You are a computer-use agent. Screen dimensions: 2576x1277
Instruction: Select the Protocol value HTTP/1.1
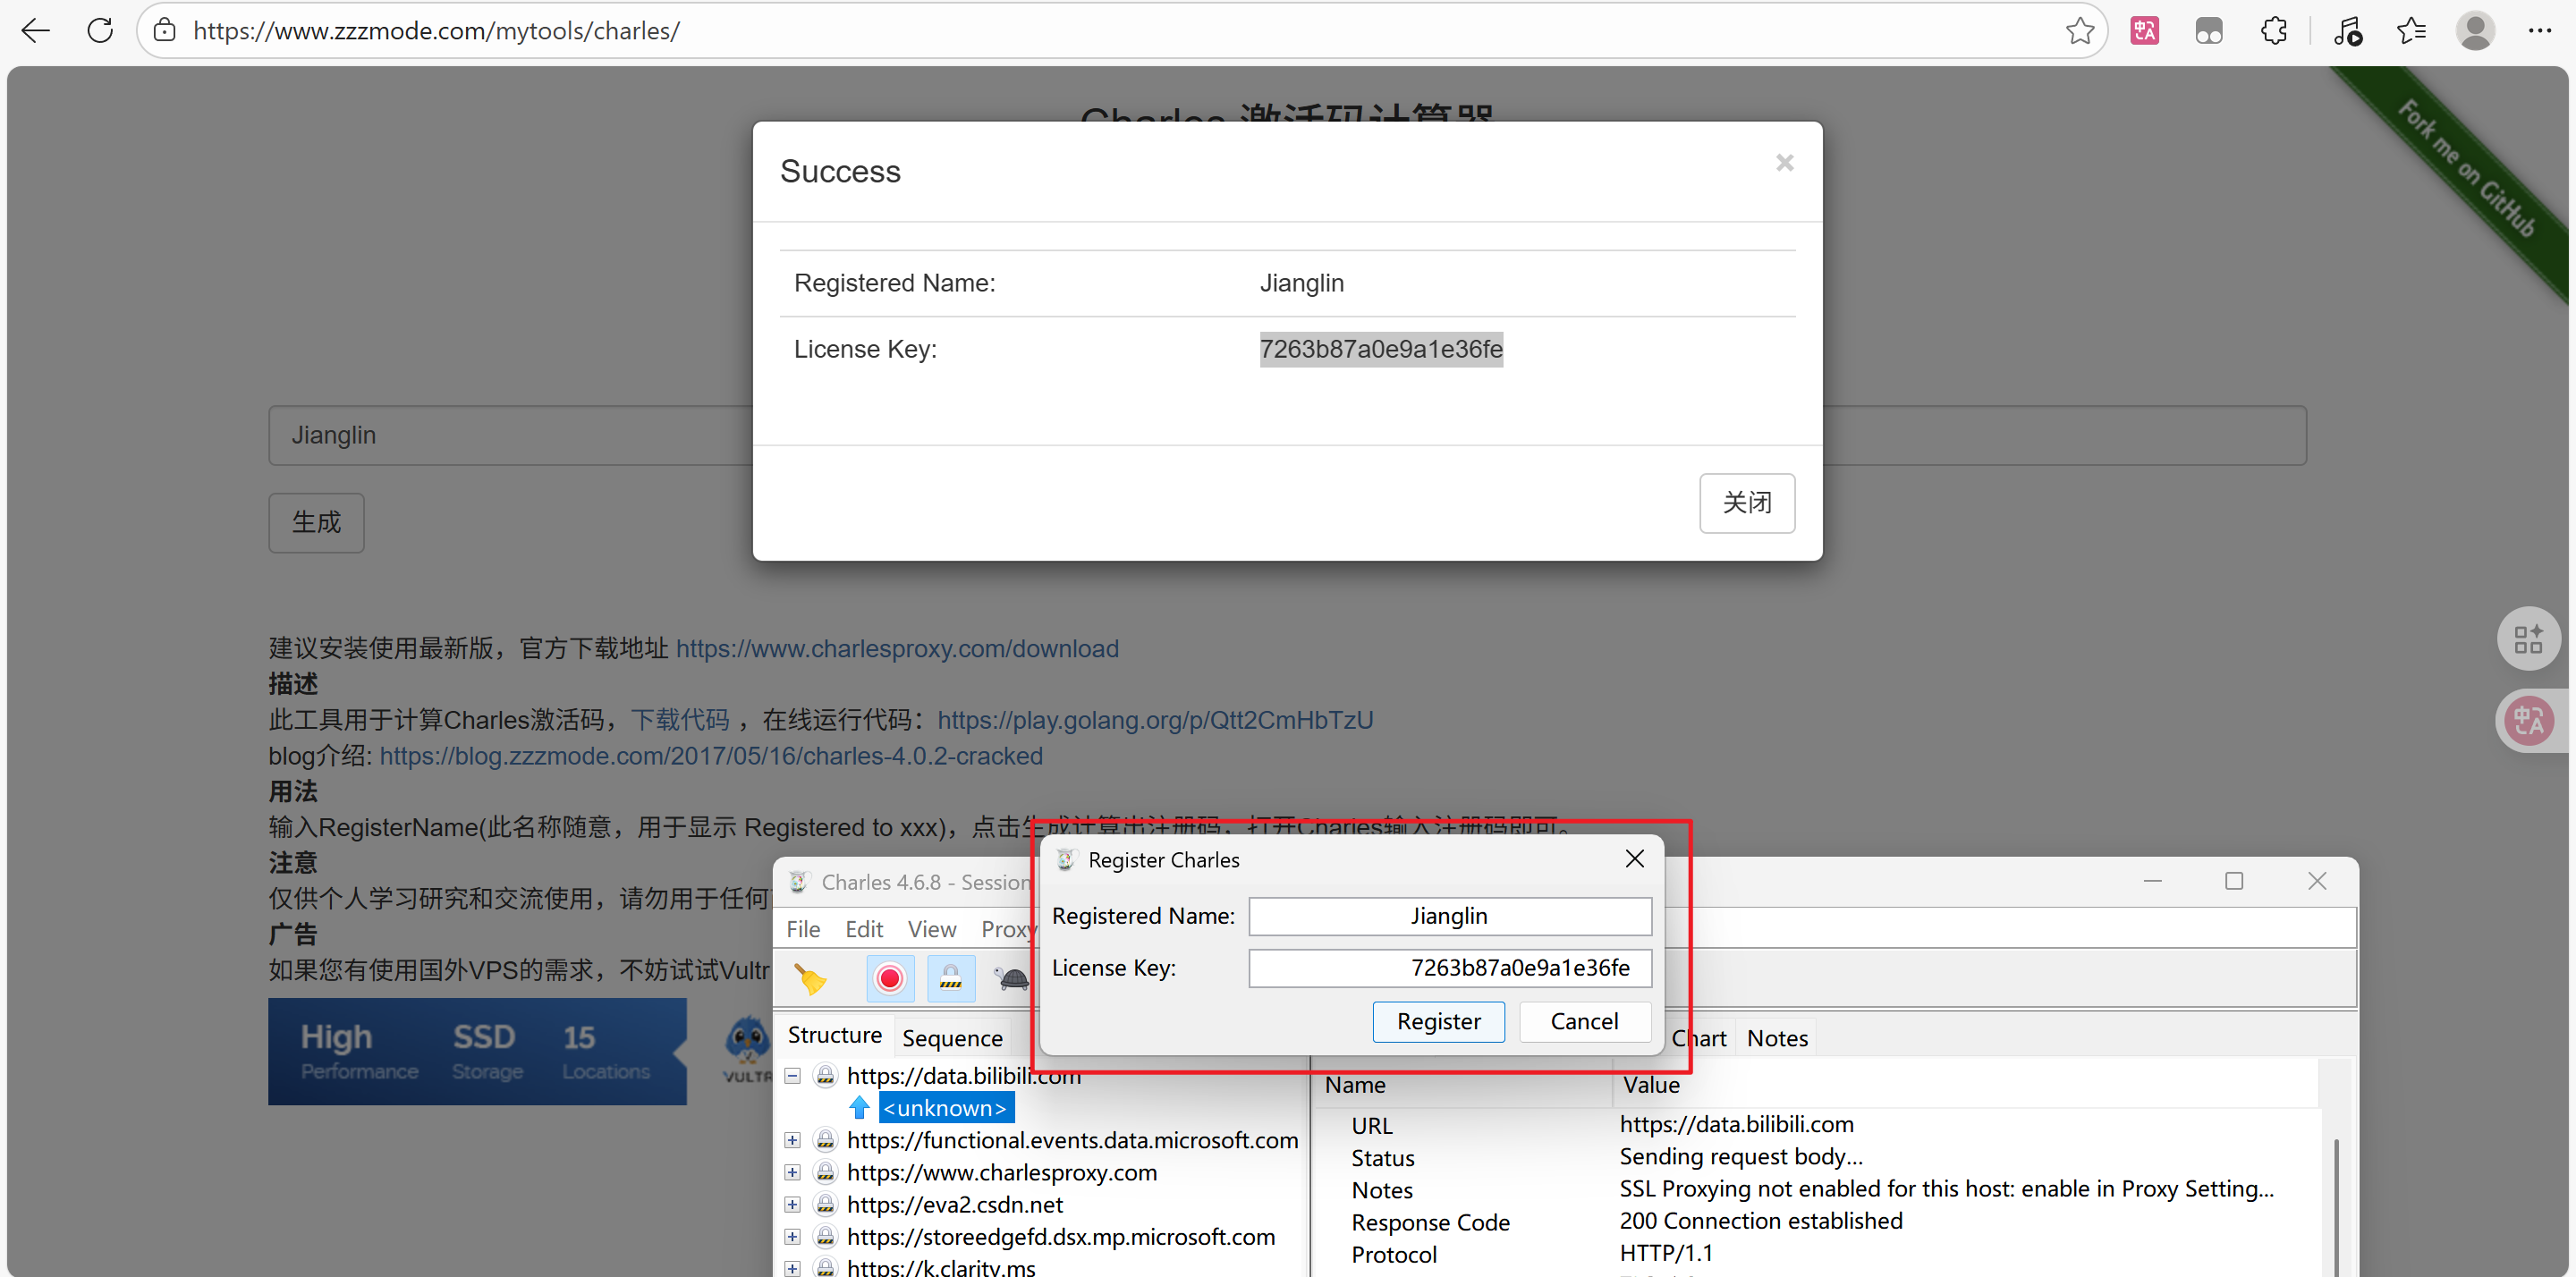[1666, 1253]
